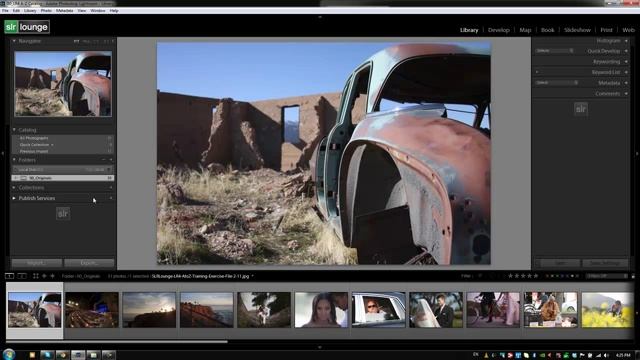Click the plus icon on Publish Services panel
640x360 pixels.
(x=111, y=198)
